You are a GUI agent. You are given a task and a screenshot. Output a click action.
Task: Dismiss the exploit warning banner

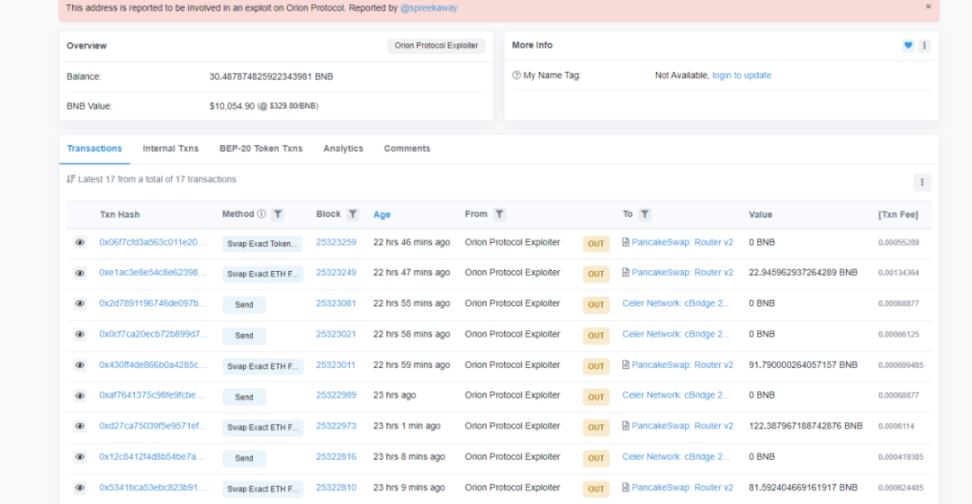pos(928,7)
